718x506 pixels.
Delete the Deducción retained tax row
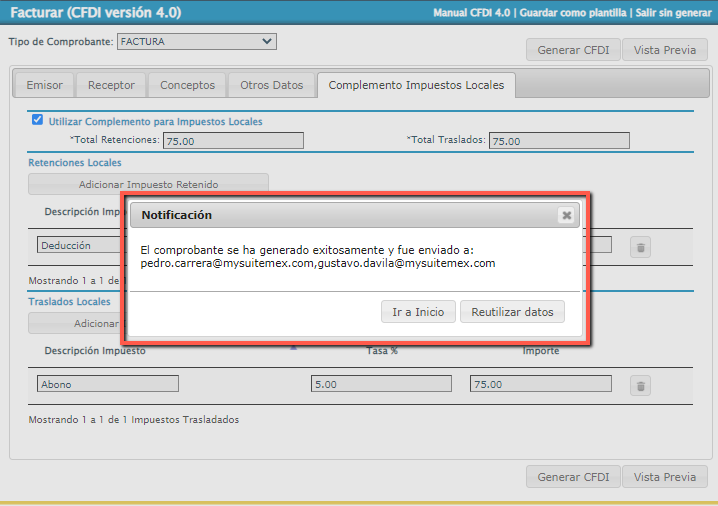(x=641, y=246)
